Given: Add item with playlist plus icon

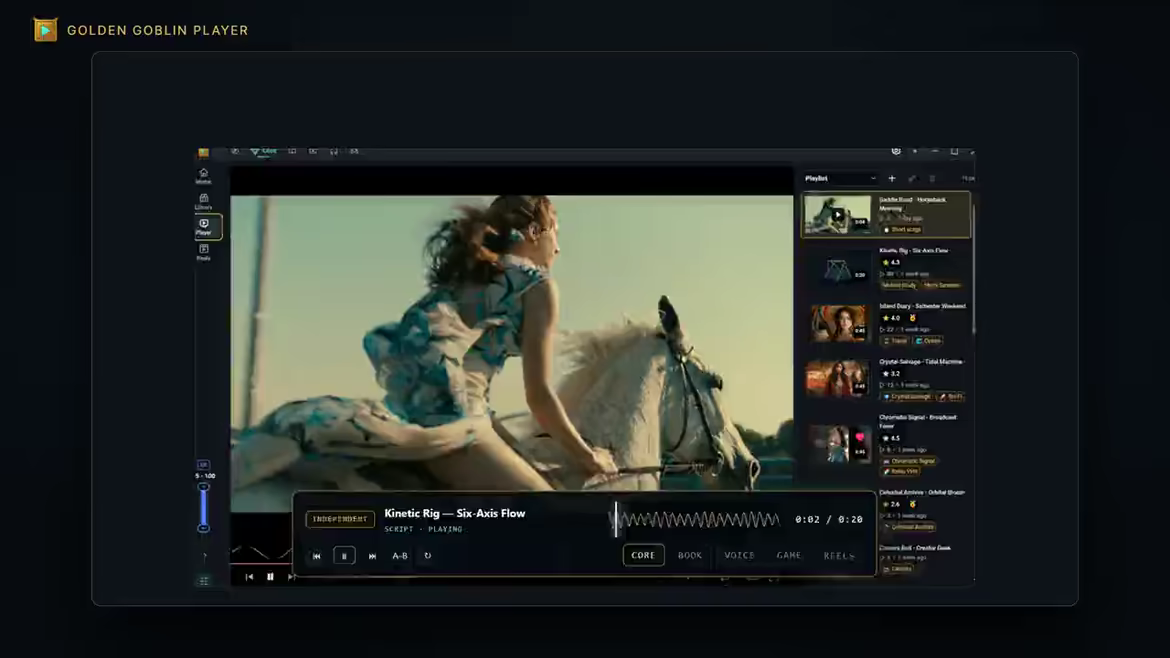Looking at the screenshot, I should pyautogui.click(x=892, y=178).
